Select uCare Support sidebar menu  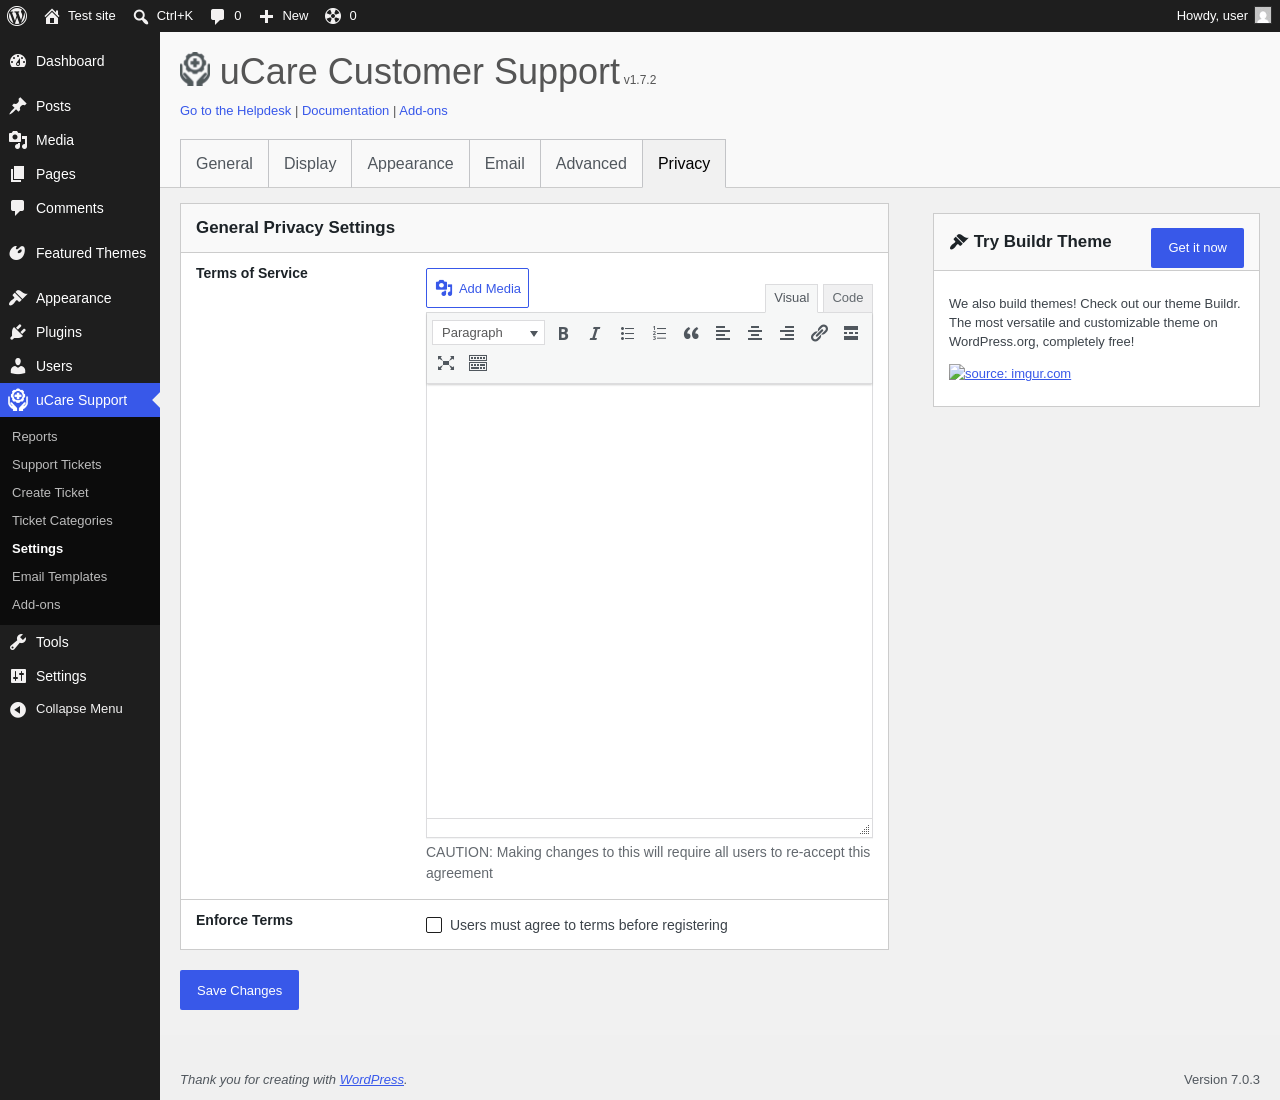point(80,400)
